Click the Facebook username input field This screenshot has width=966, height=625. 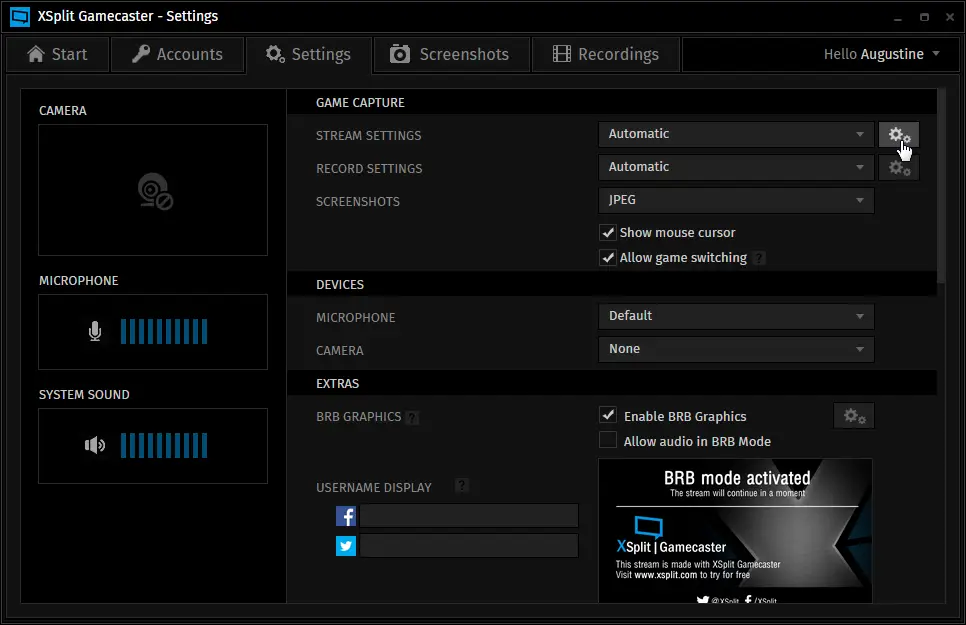[469, 516]
